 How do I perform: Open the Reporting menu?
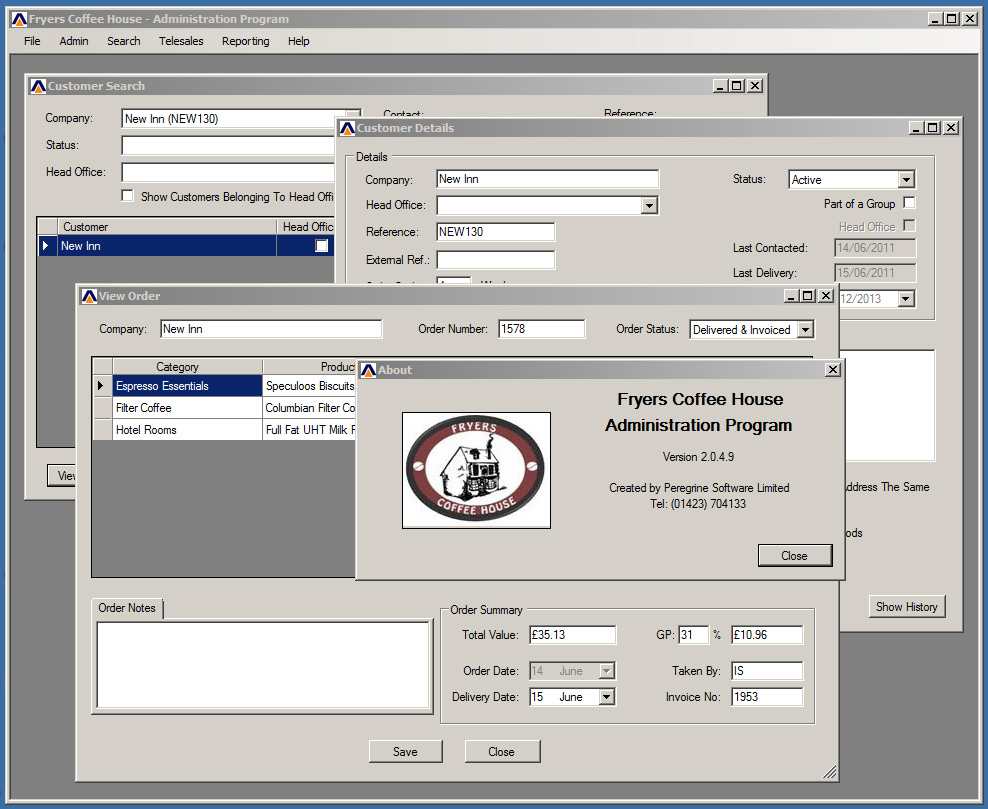coord(245,41)
